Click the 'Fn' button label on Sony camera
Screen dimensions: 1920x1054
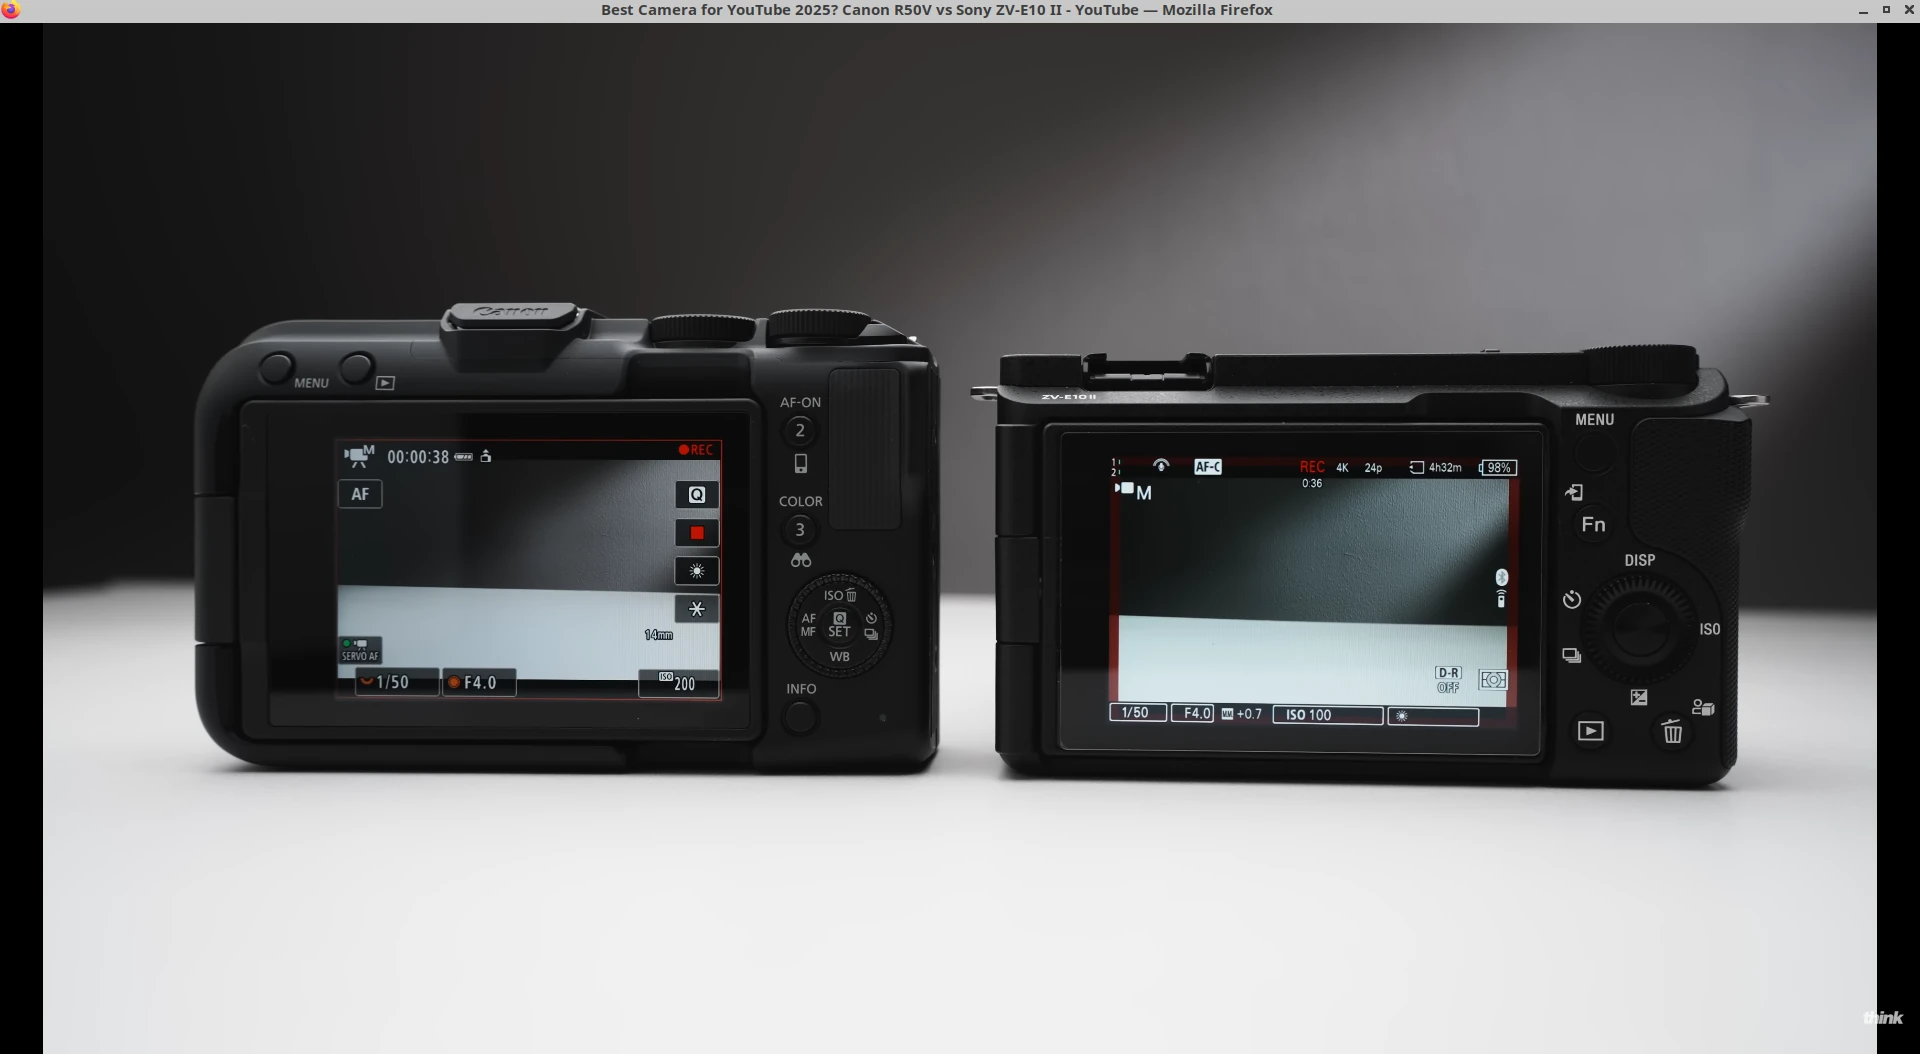[1594, 525]
